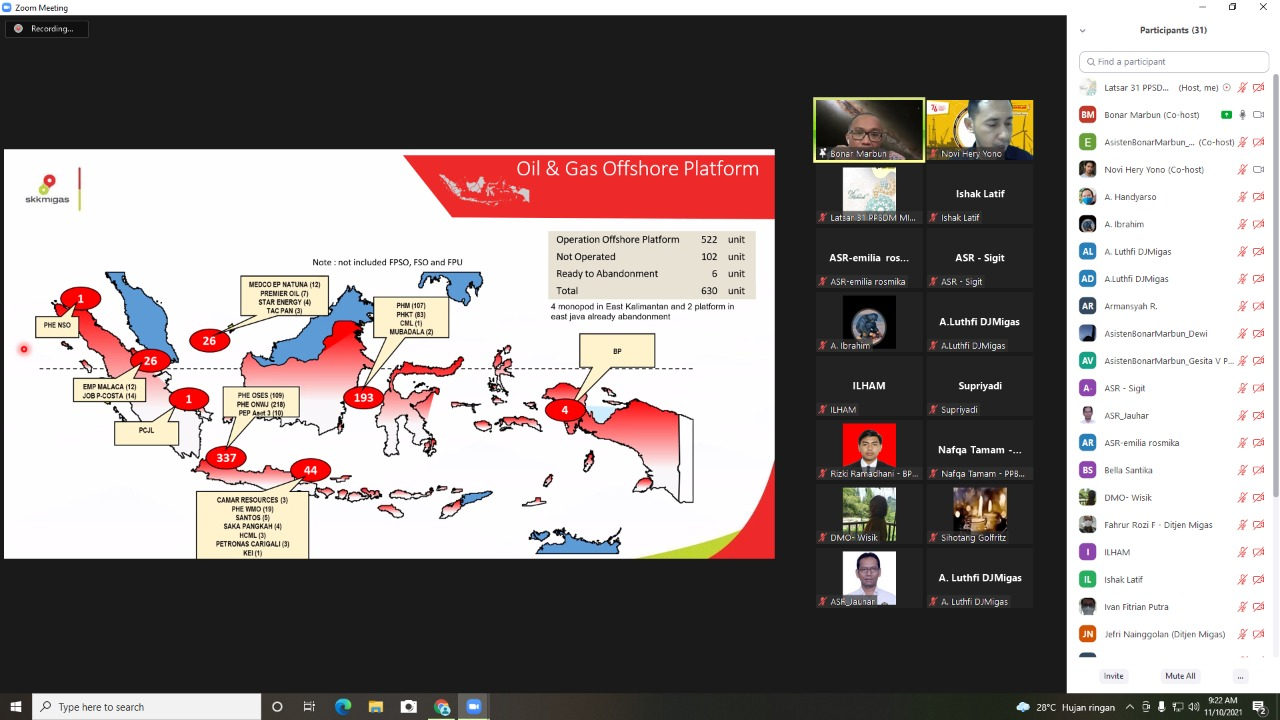Select Armansyah R. in the participant list

pos(1130,306)
